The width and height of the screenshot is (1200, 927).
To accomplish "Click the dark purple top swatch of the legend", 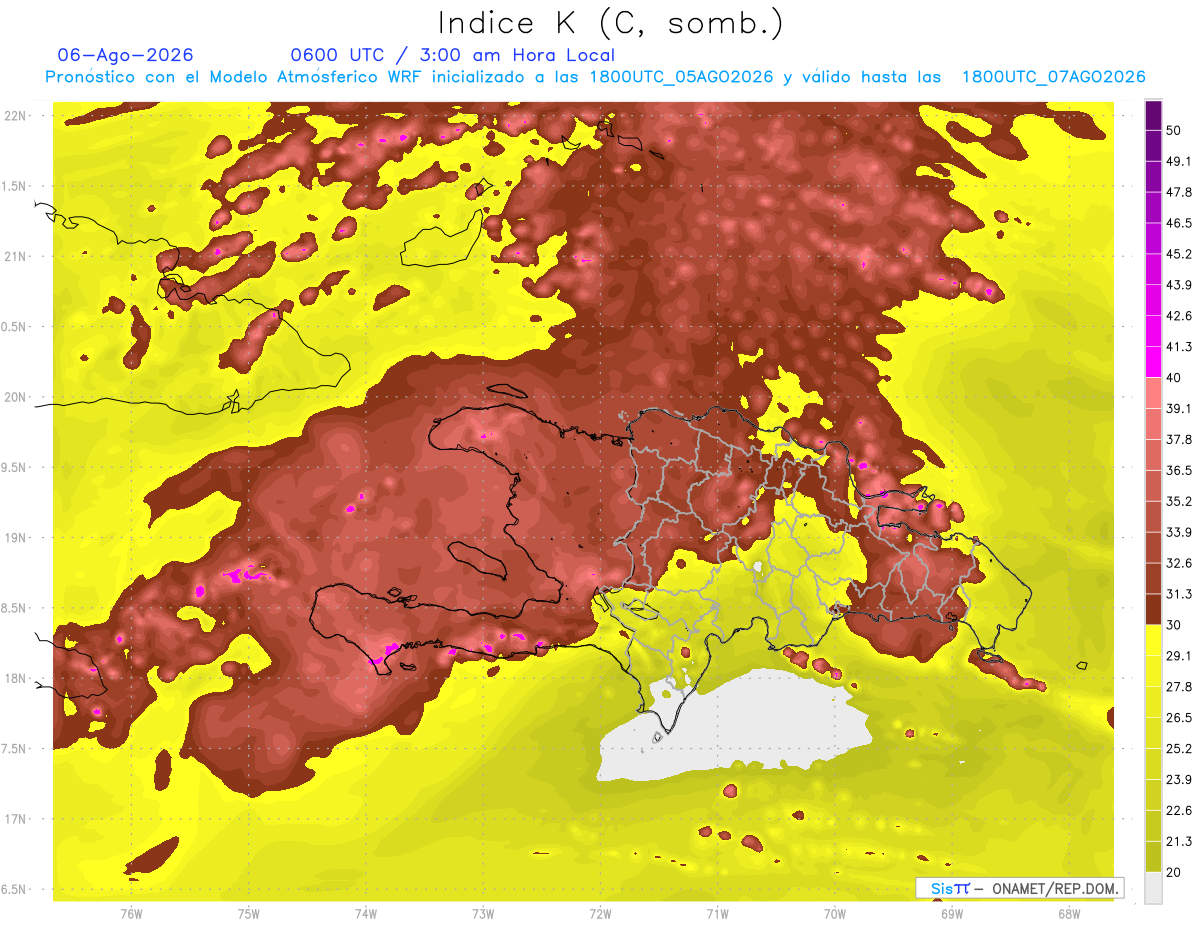I will [1153, 116].
